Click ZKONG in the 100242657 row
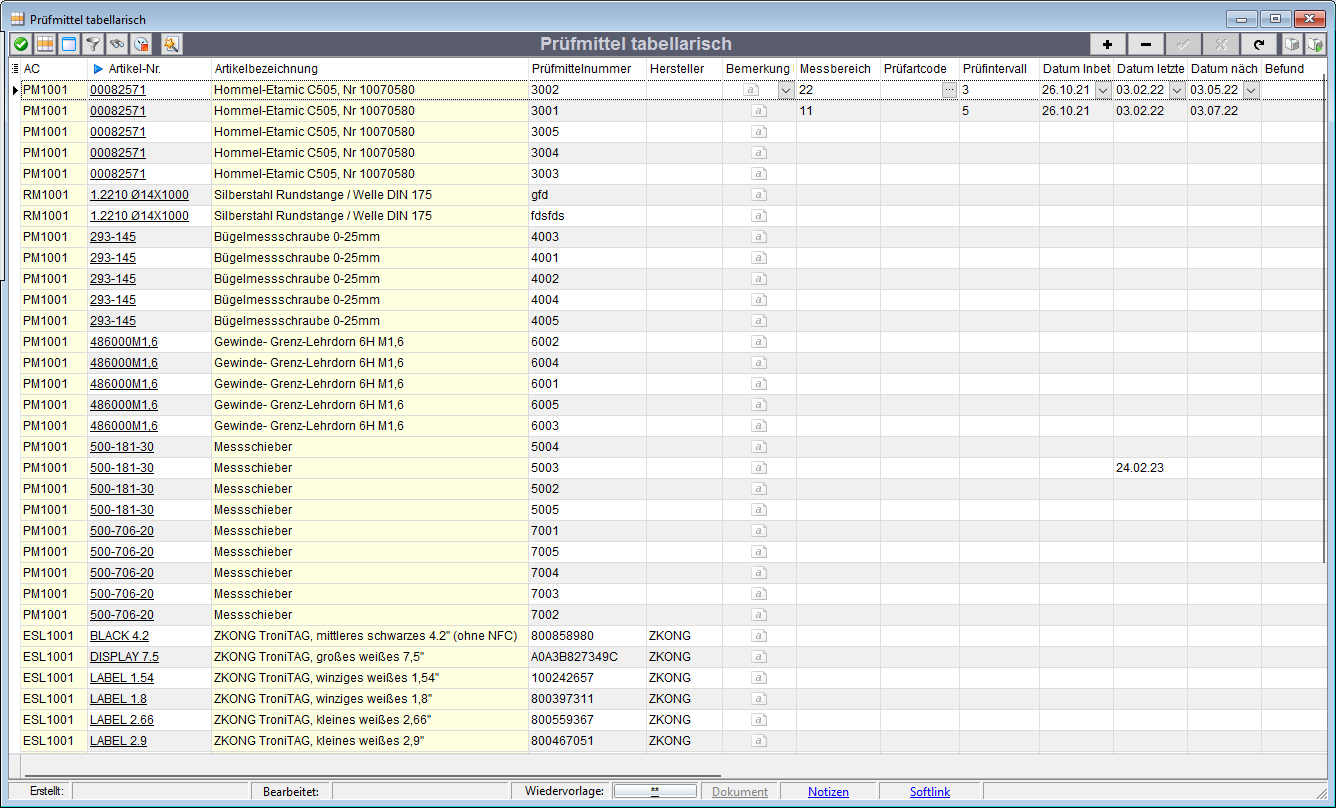The height and width of the screenshot is (808, 1336). [670, 678]
